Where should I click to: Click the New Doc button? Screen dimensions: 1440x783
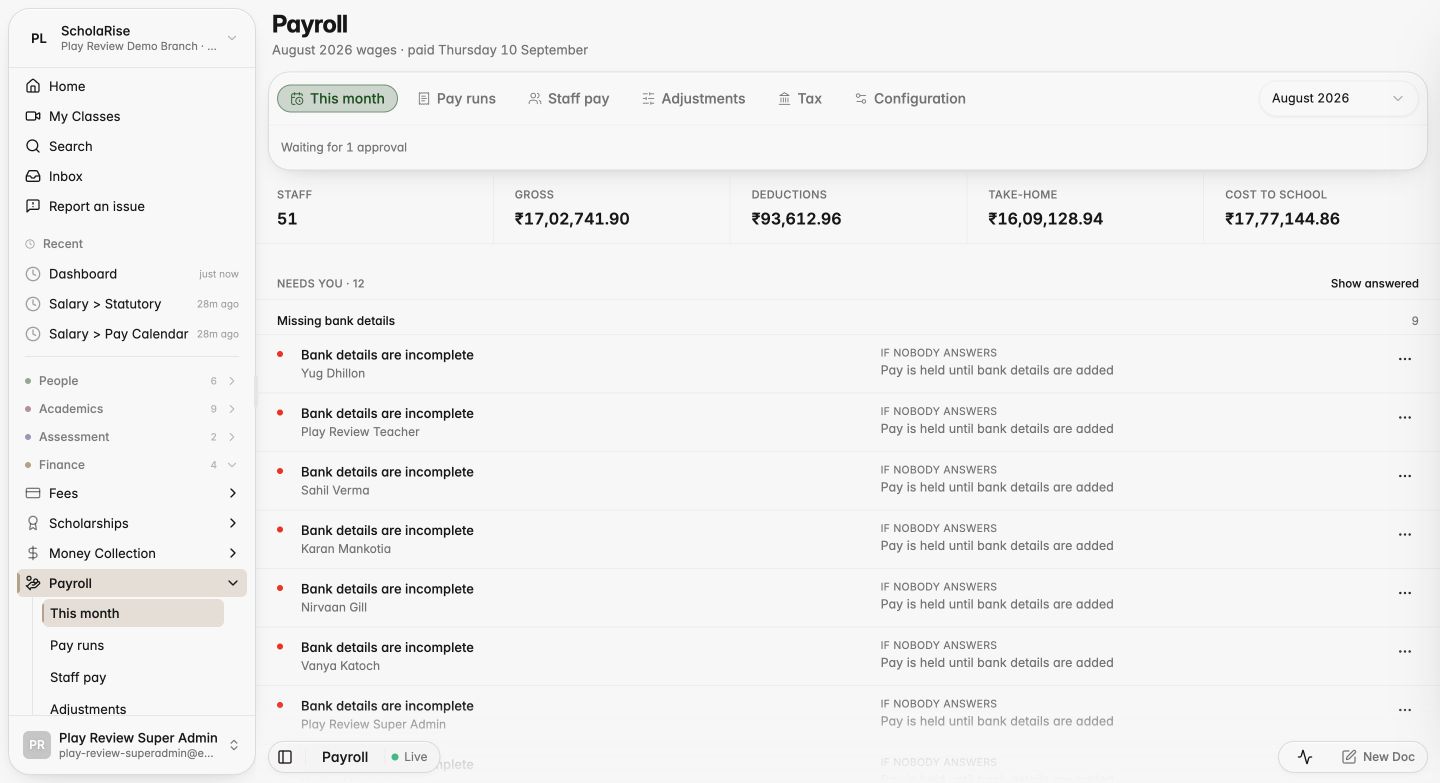click(x=1378, y=757)
